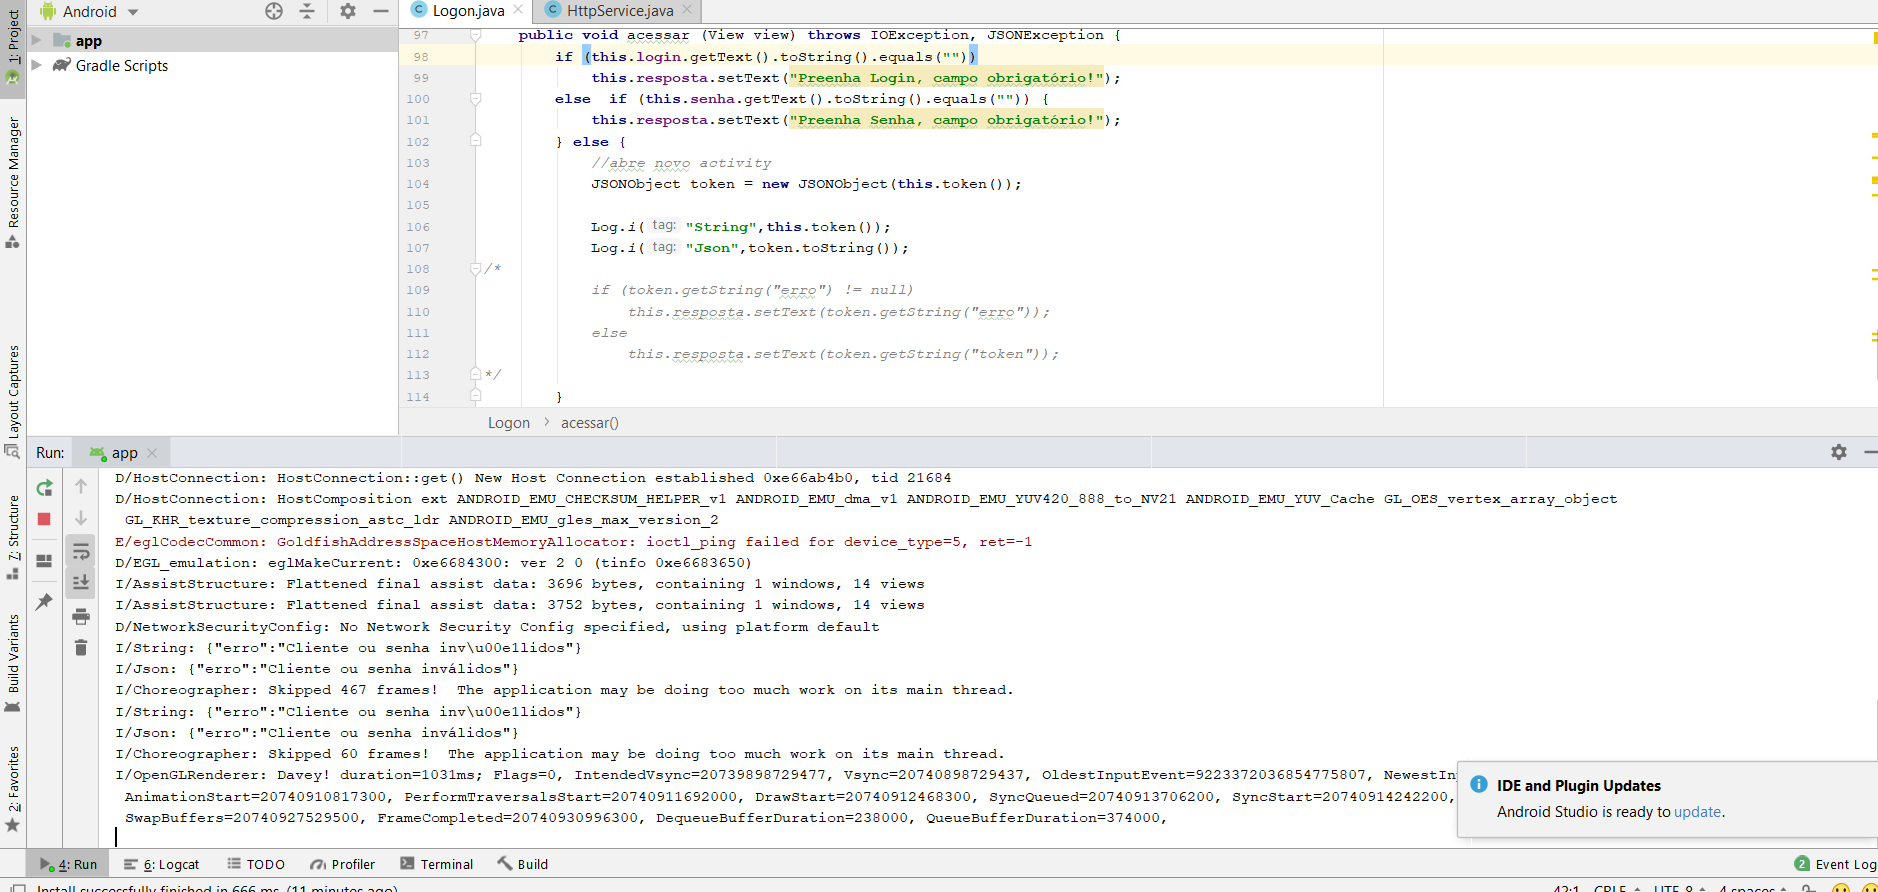Hide the Run tool window
Image resolution: width=1878 pixels, height=892 pixels.
(x=1870, y=452)
